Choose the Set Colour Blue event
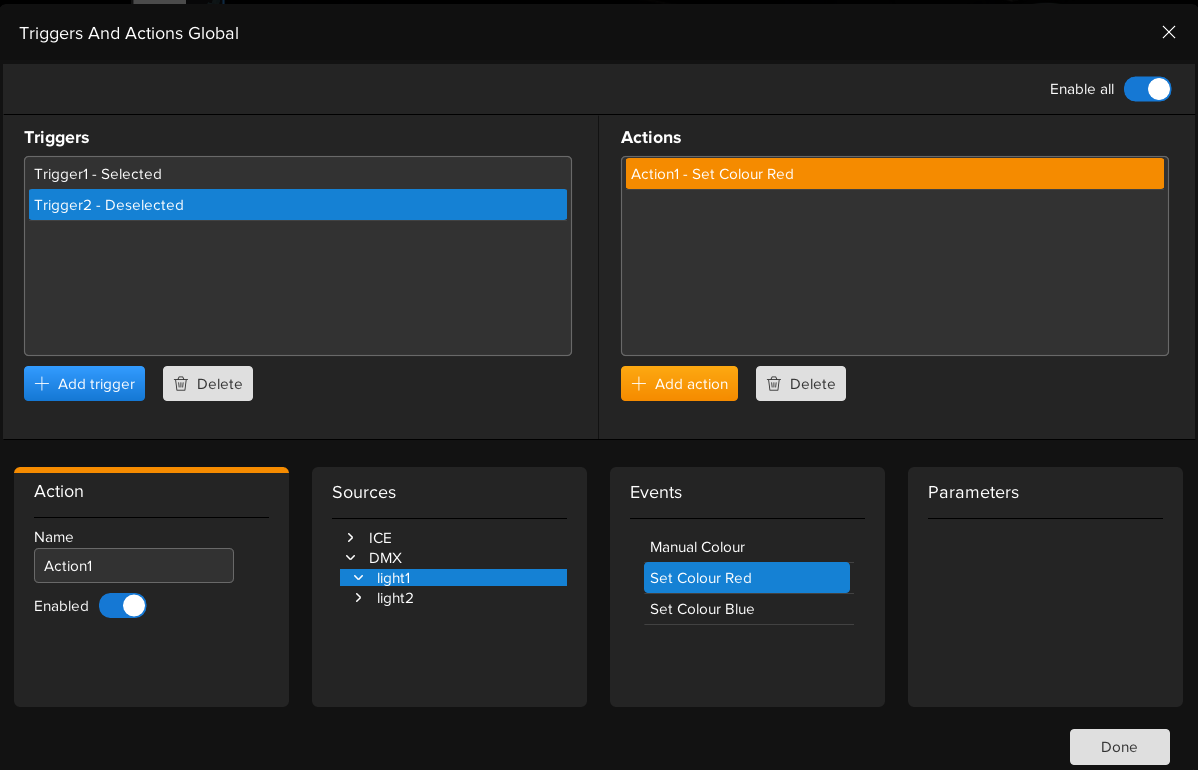The width and height of the screenshot is (1198, 770). coord(702,609)
